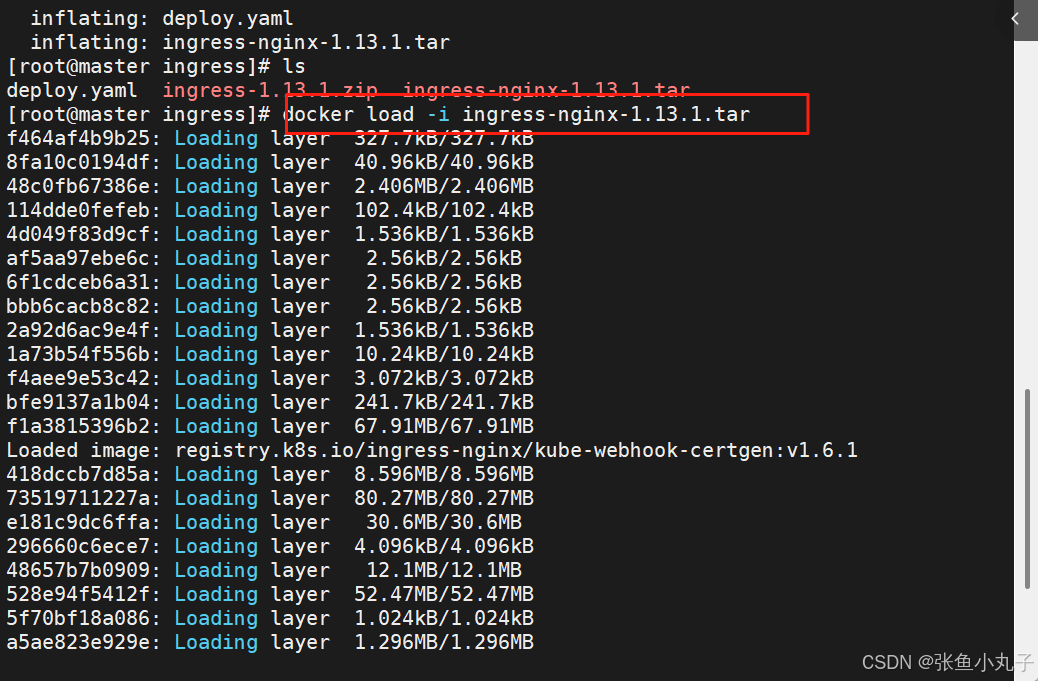Click the size '1.296MB/1.296MB'
The height and width of the screenshot is (681, 1038).
444,642
